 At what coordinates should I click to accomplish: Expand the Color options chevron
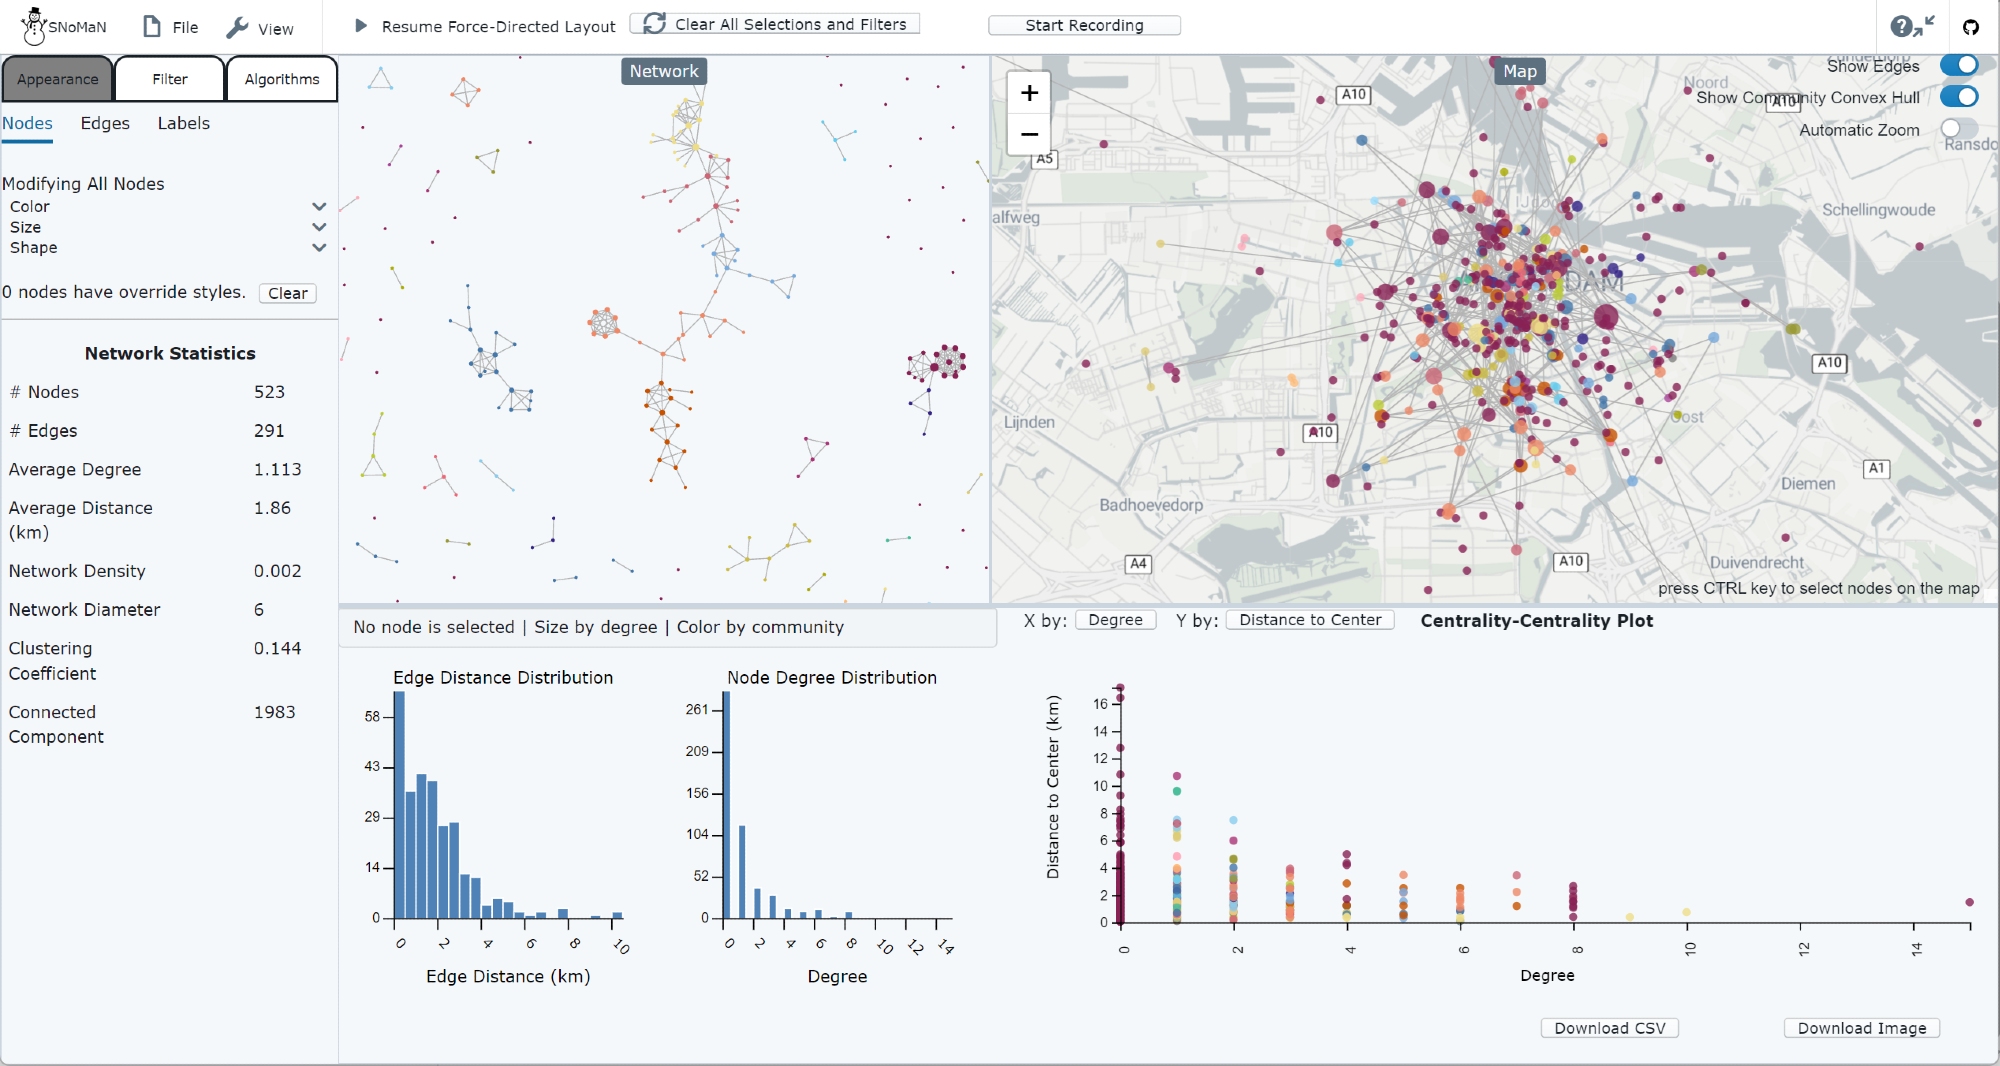click(319, 207)
